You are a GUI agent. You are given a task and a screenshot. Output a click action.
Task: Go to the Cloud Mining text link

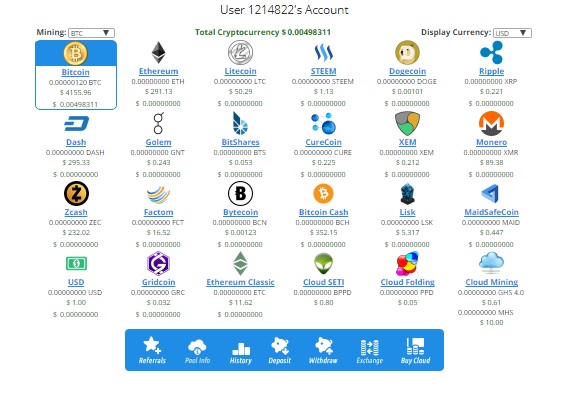[491, 282]
